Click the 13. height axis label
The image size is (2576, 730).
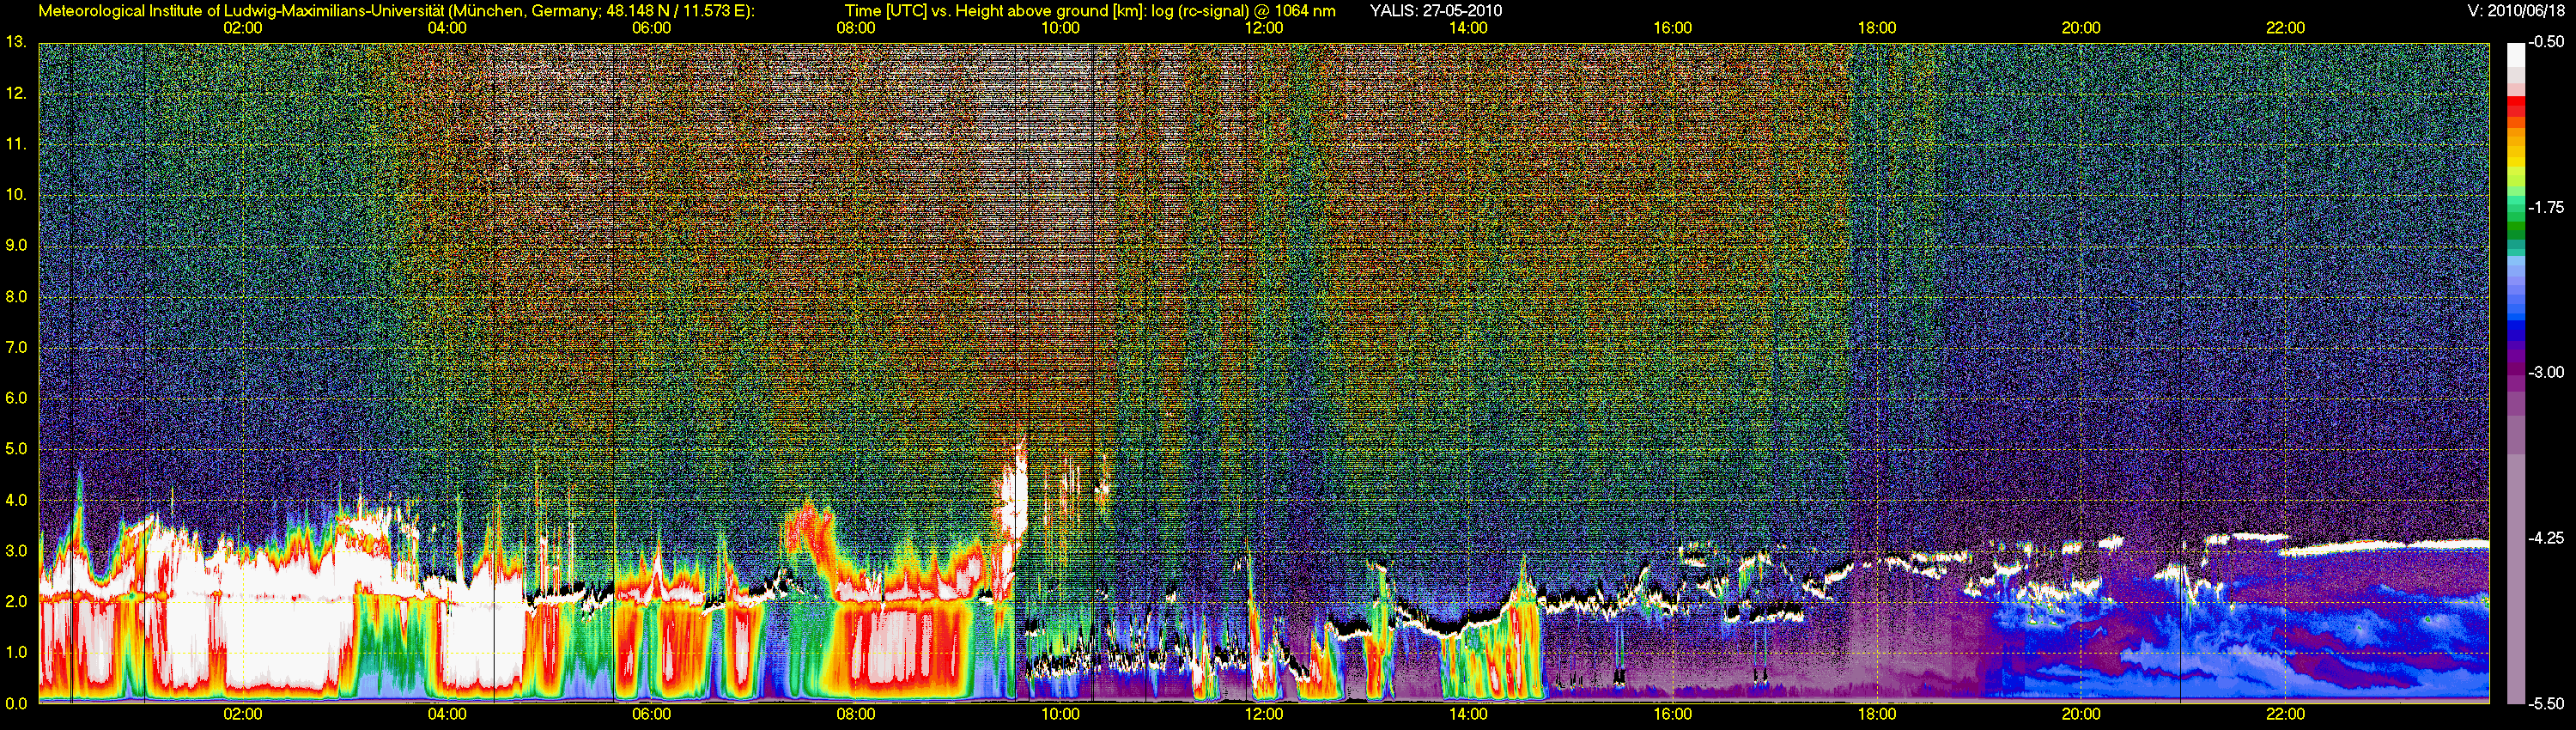15,42
